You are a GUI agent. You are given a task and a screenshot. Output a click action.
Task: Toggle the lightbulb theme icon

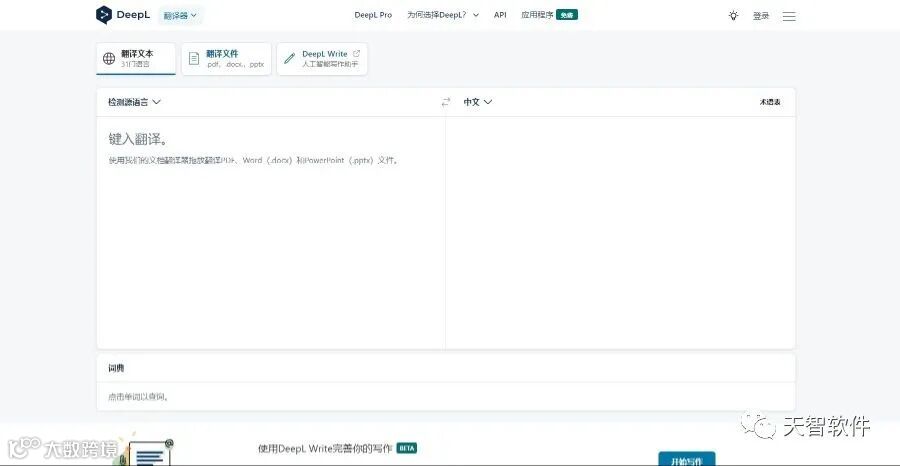tap(734, 15)
